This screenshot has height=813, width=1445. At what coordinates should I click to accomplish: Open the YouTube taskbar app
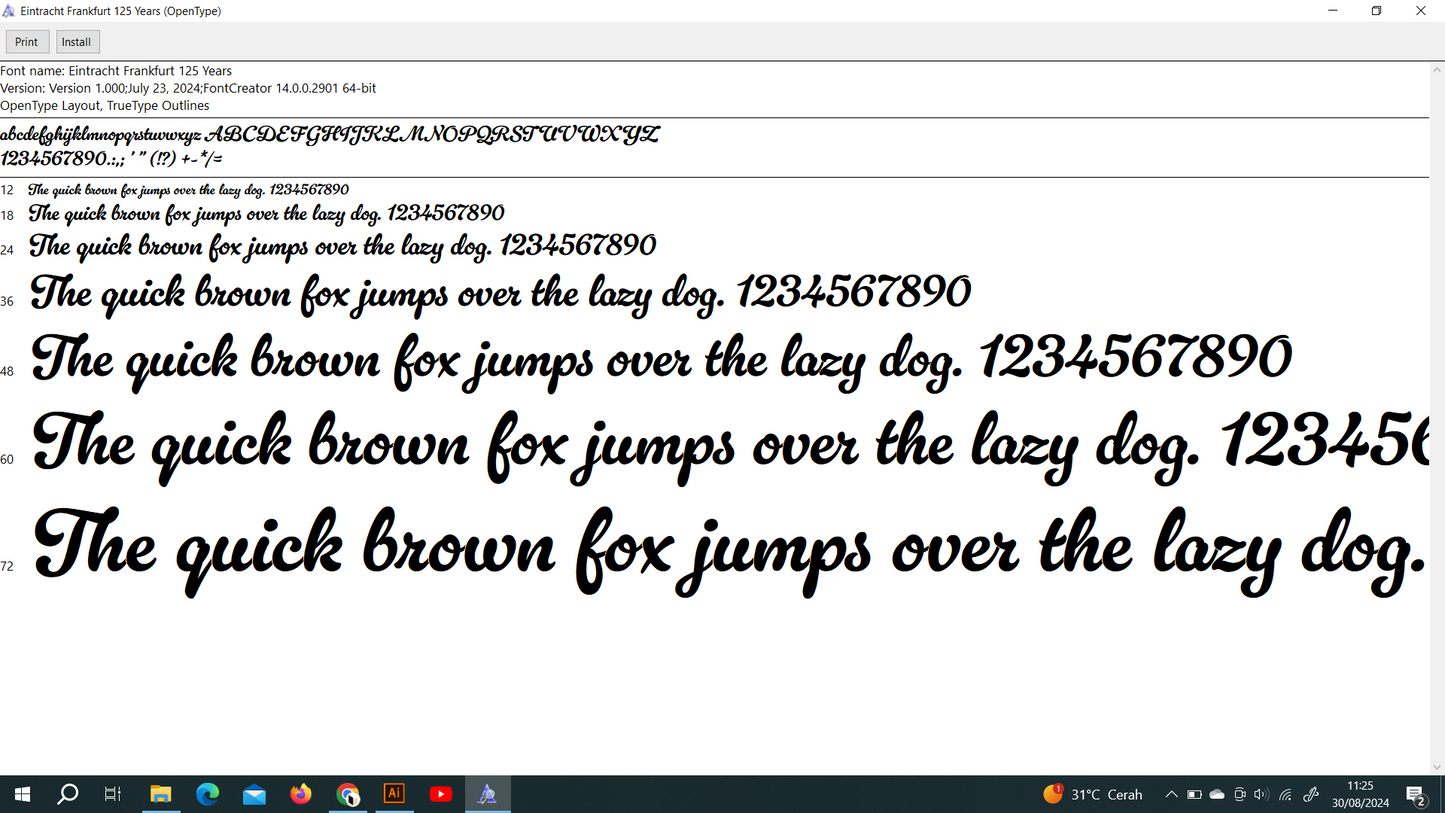click(x=441, y=794)
